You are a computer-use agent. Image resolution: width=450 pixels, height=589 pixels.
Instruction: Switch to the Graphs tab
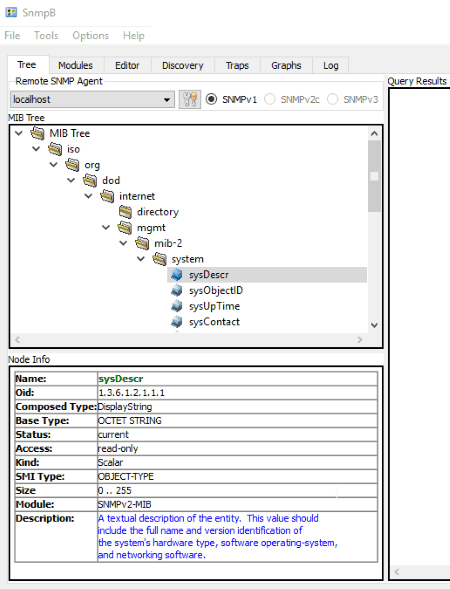[286, 65]
